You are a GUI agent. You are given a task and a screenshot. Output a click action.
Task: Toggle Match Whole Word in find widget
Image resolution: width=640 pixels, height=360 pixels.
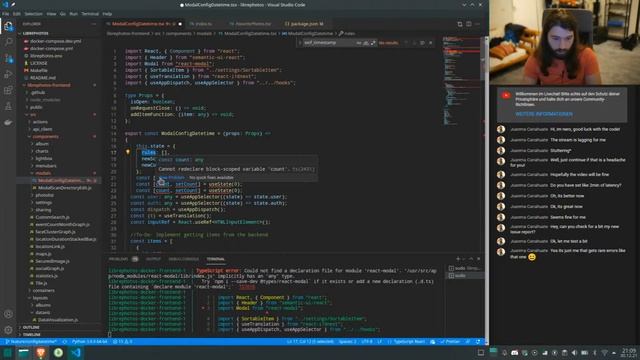pyautogui.click(x=366, y=43)
